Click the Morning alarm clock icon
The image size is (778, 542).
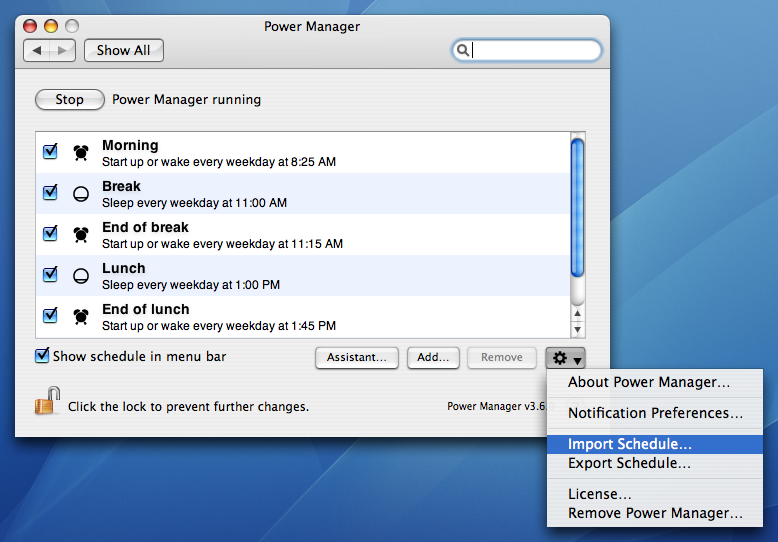click(81, 152)
